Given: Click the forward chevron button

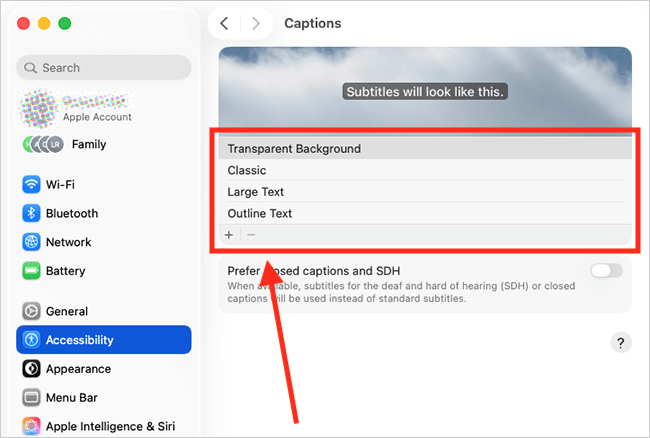Looking at the screenshot, I should coord(256,23).
